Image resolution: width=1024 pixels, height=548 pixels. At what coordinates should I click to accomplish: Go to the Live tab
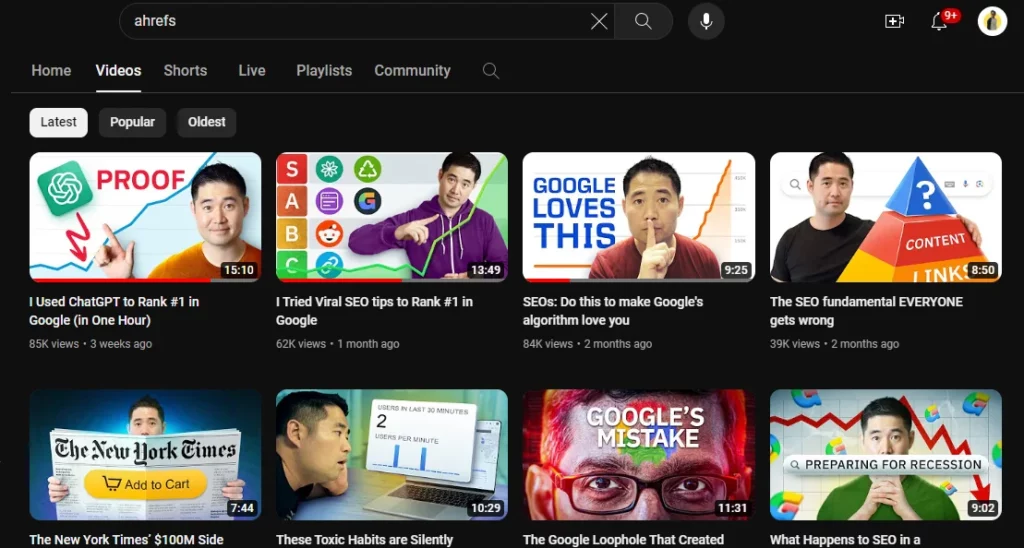pos(252,71)
